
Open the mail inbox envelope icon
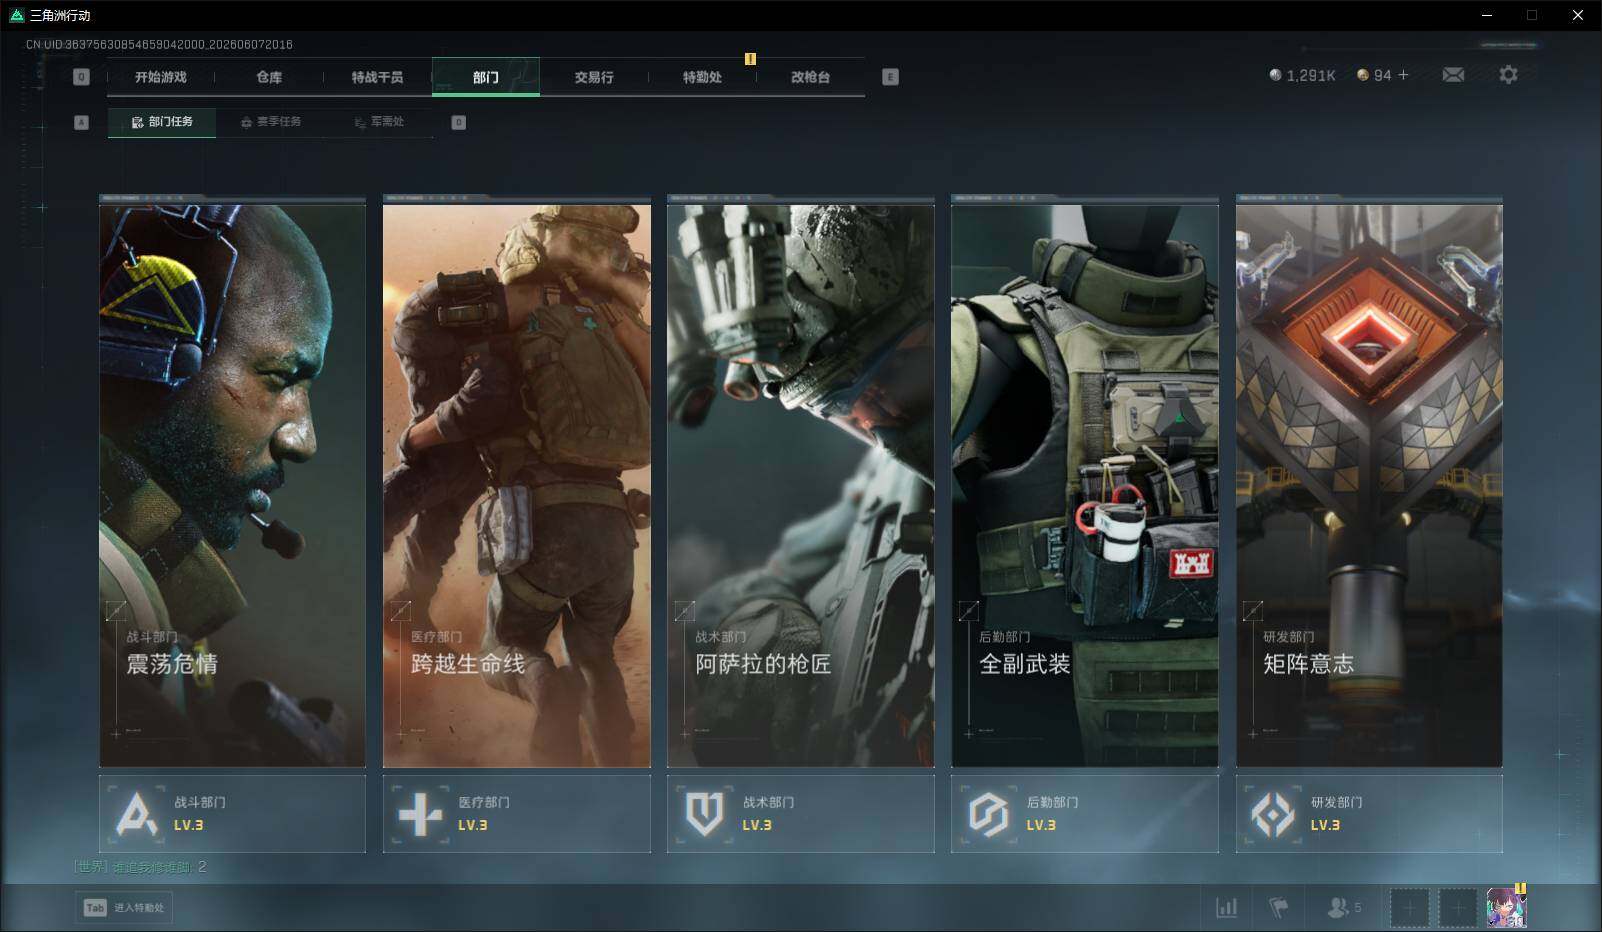(1453, 75)
